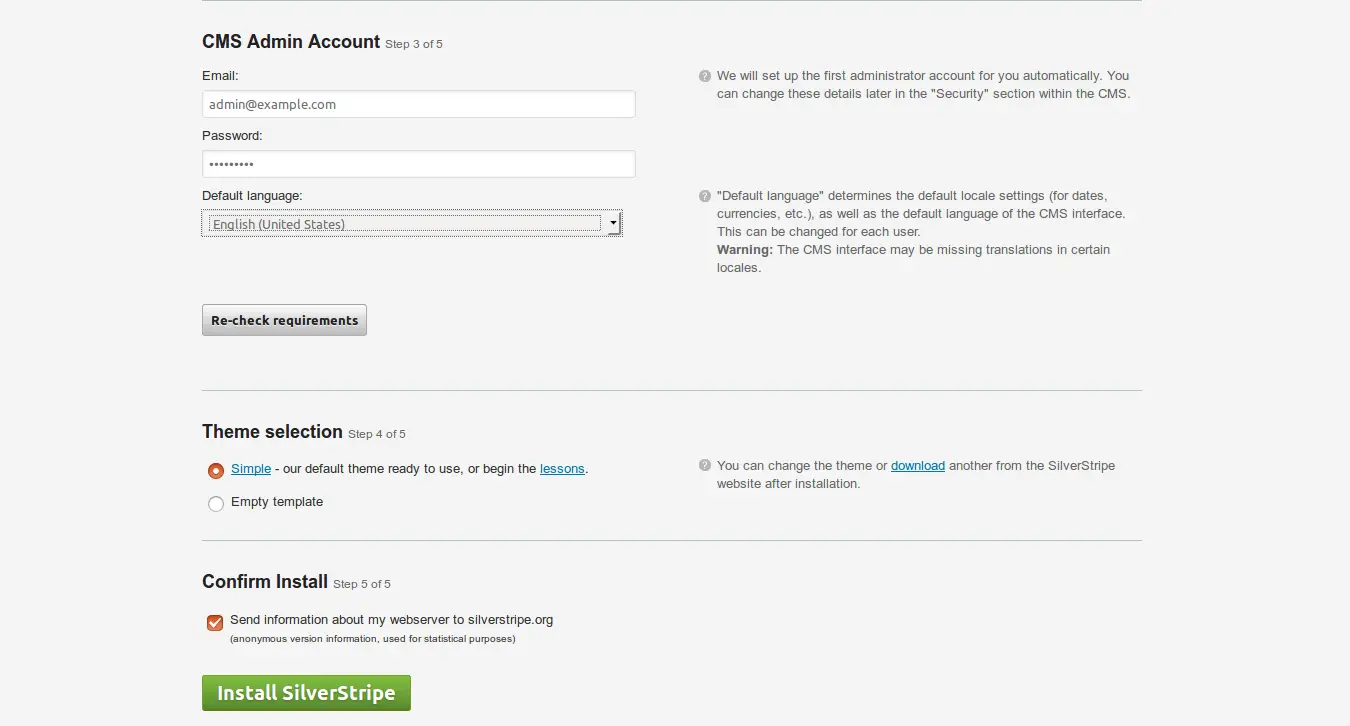Screen dimensions: 1350x726
Task: Click the Email input field
Action: tap(419, 104)
